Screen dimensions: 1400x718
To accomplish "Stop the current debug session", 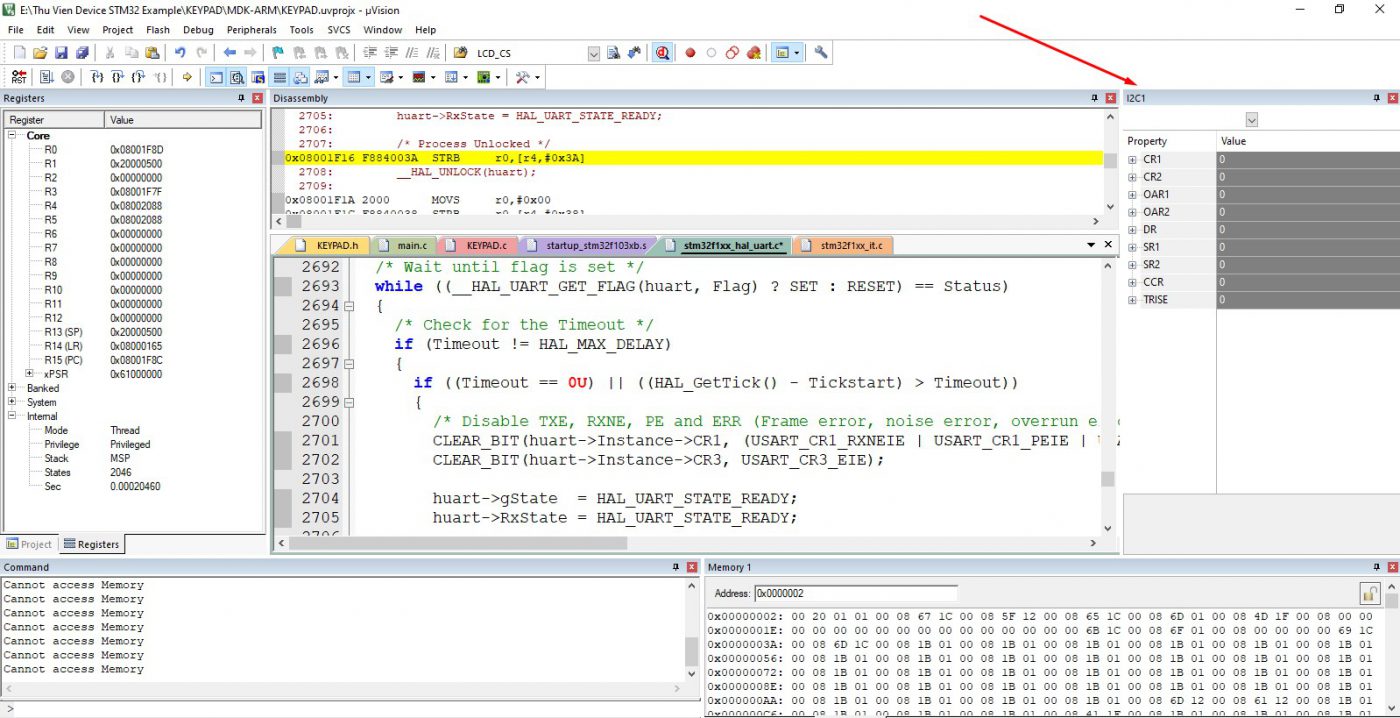I will coord(68,76).
